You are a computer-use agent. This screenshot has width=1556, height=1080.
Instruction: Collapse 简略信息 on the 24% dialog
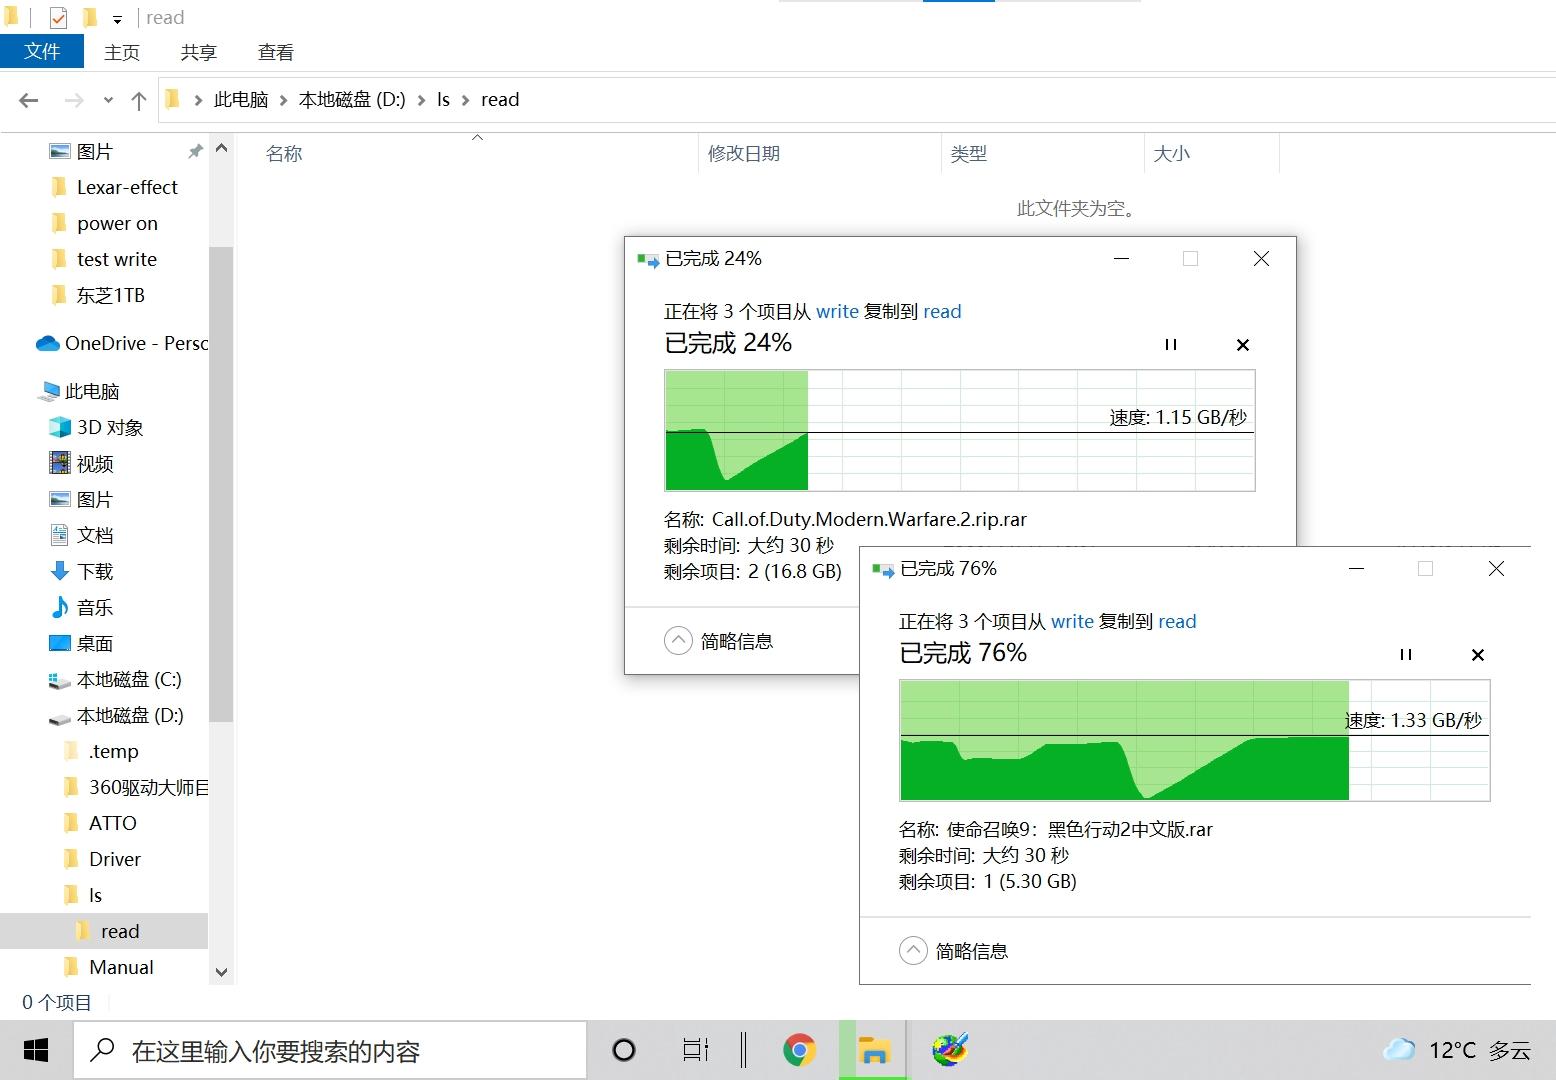(x=678, y=640)
